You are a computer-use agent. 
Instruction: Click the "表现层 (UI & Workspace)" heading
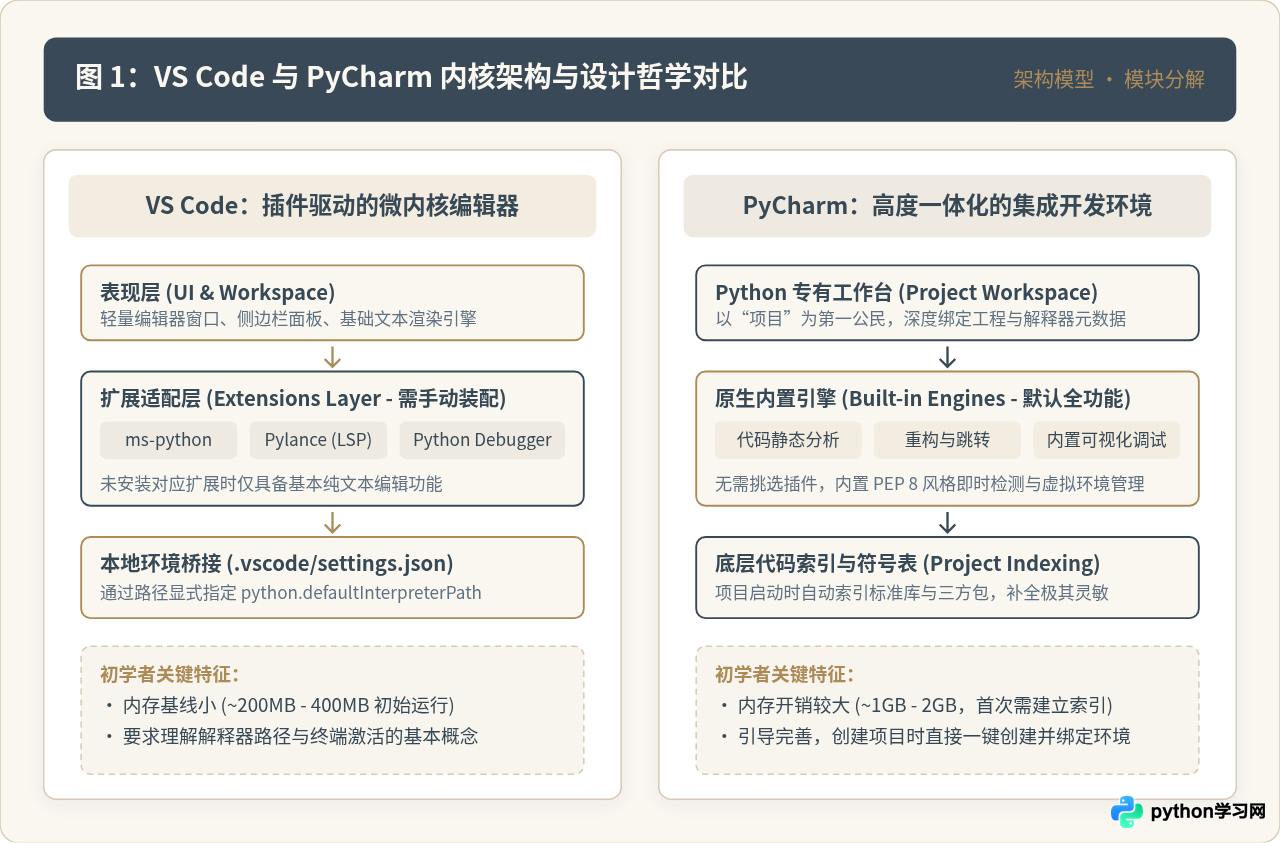click(218, 293)
